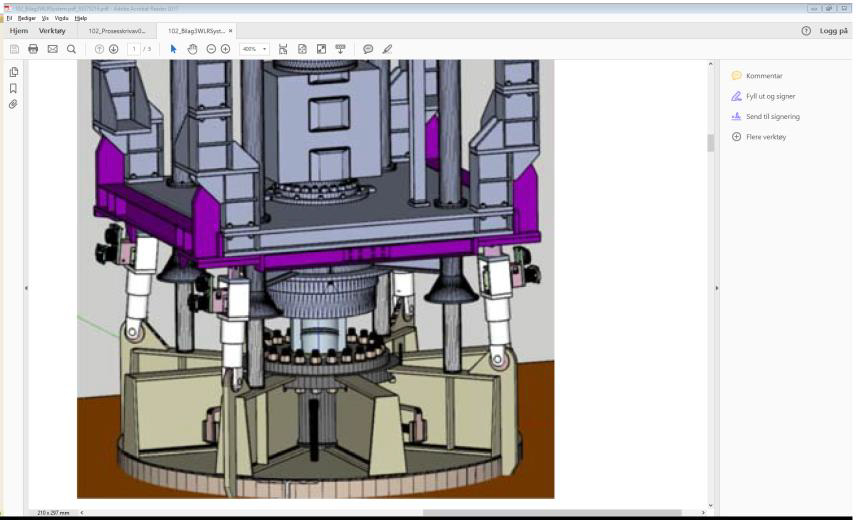The image size is (856, 520).
Task: Add a sticky note comment
Action: 368,49
